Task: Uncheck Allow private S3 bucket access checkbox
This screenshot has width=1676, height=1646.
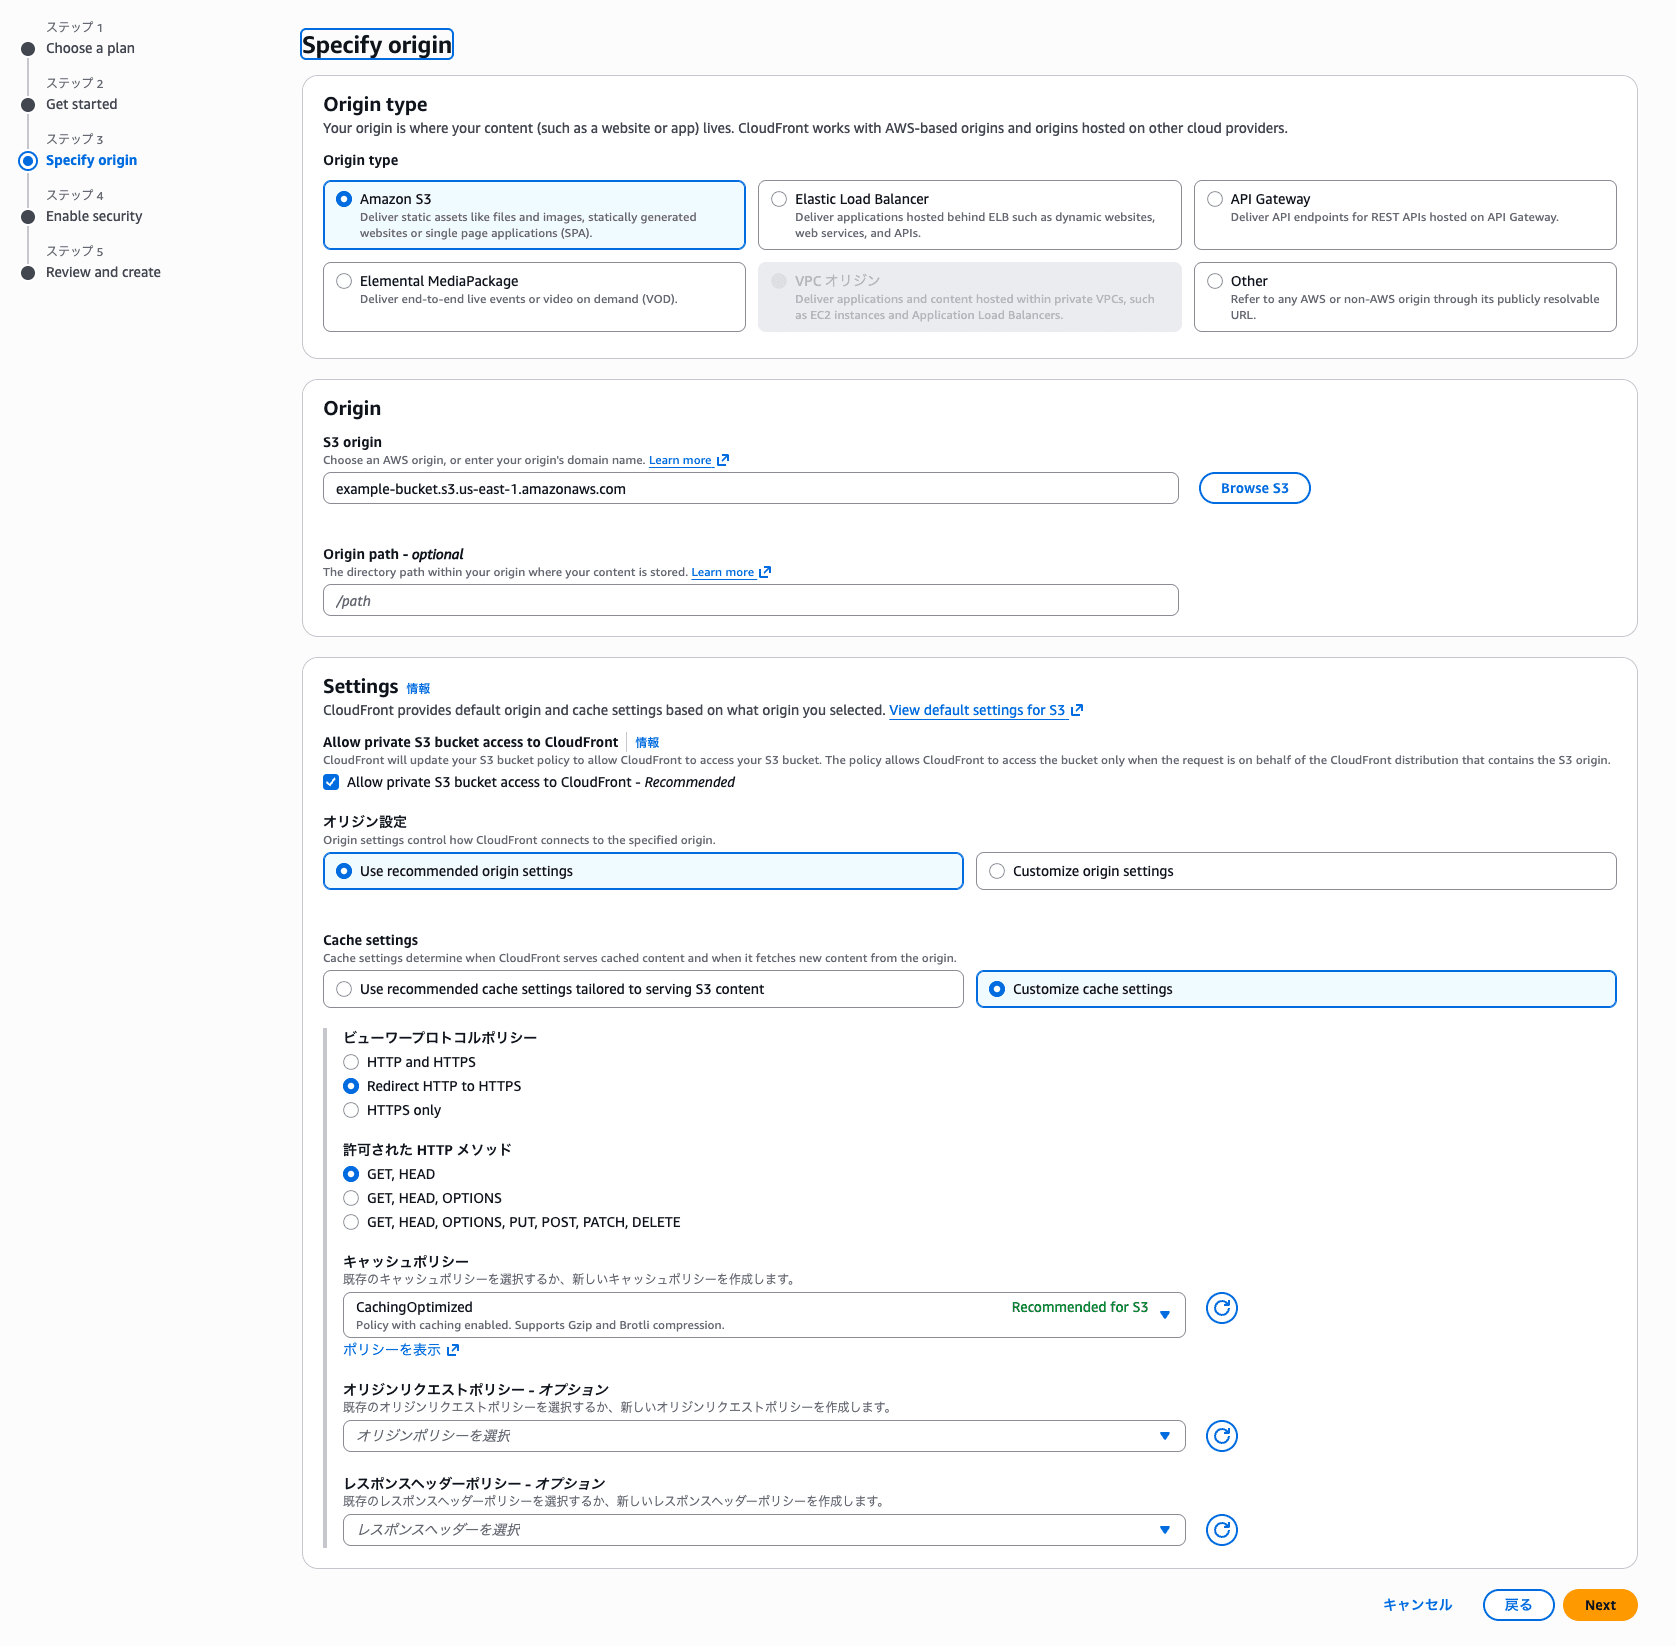Action: (331, 782)
